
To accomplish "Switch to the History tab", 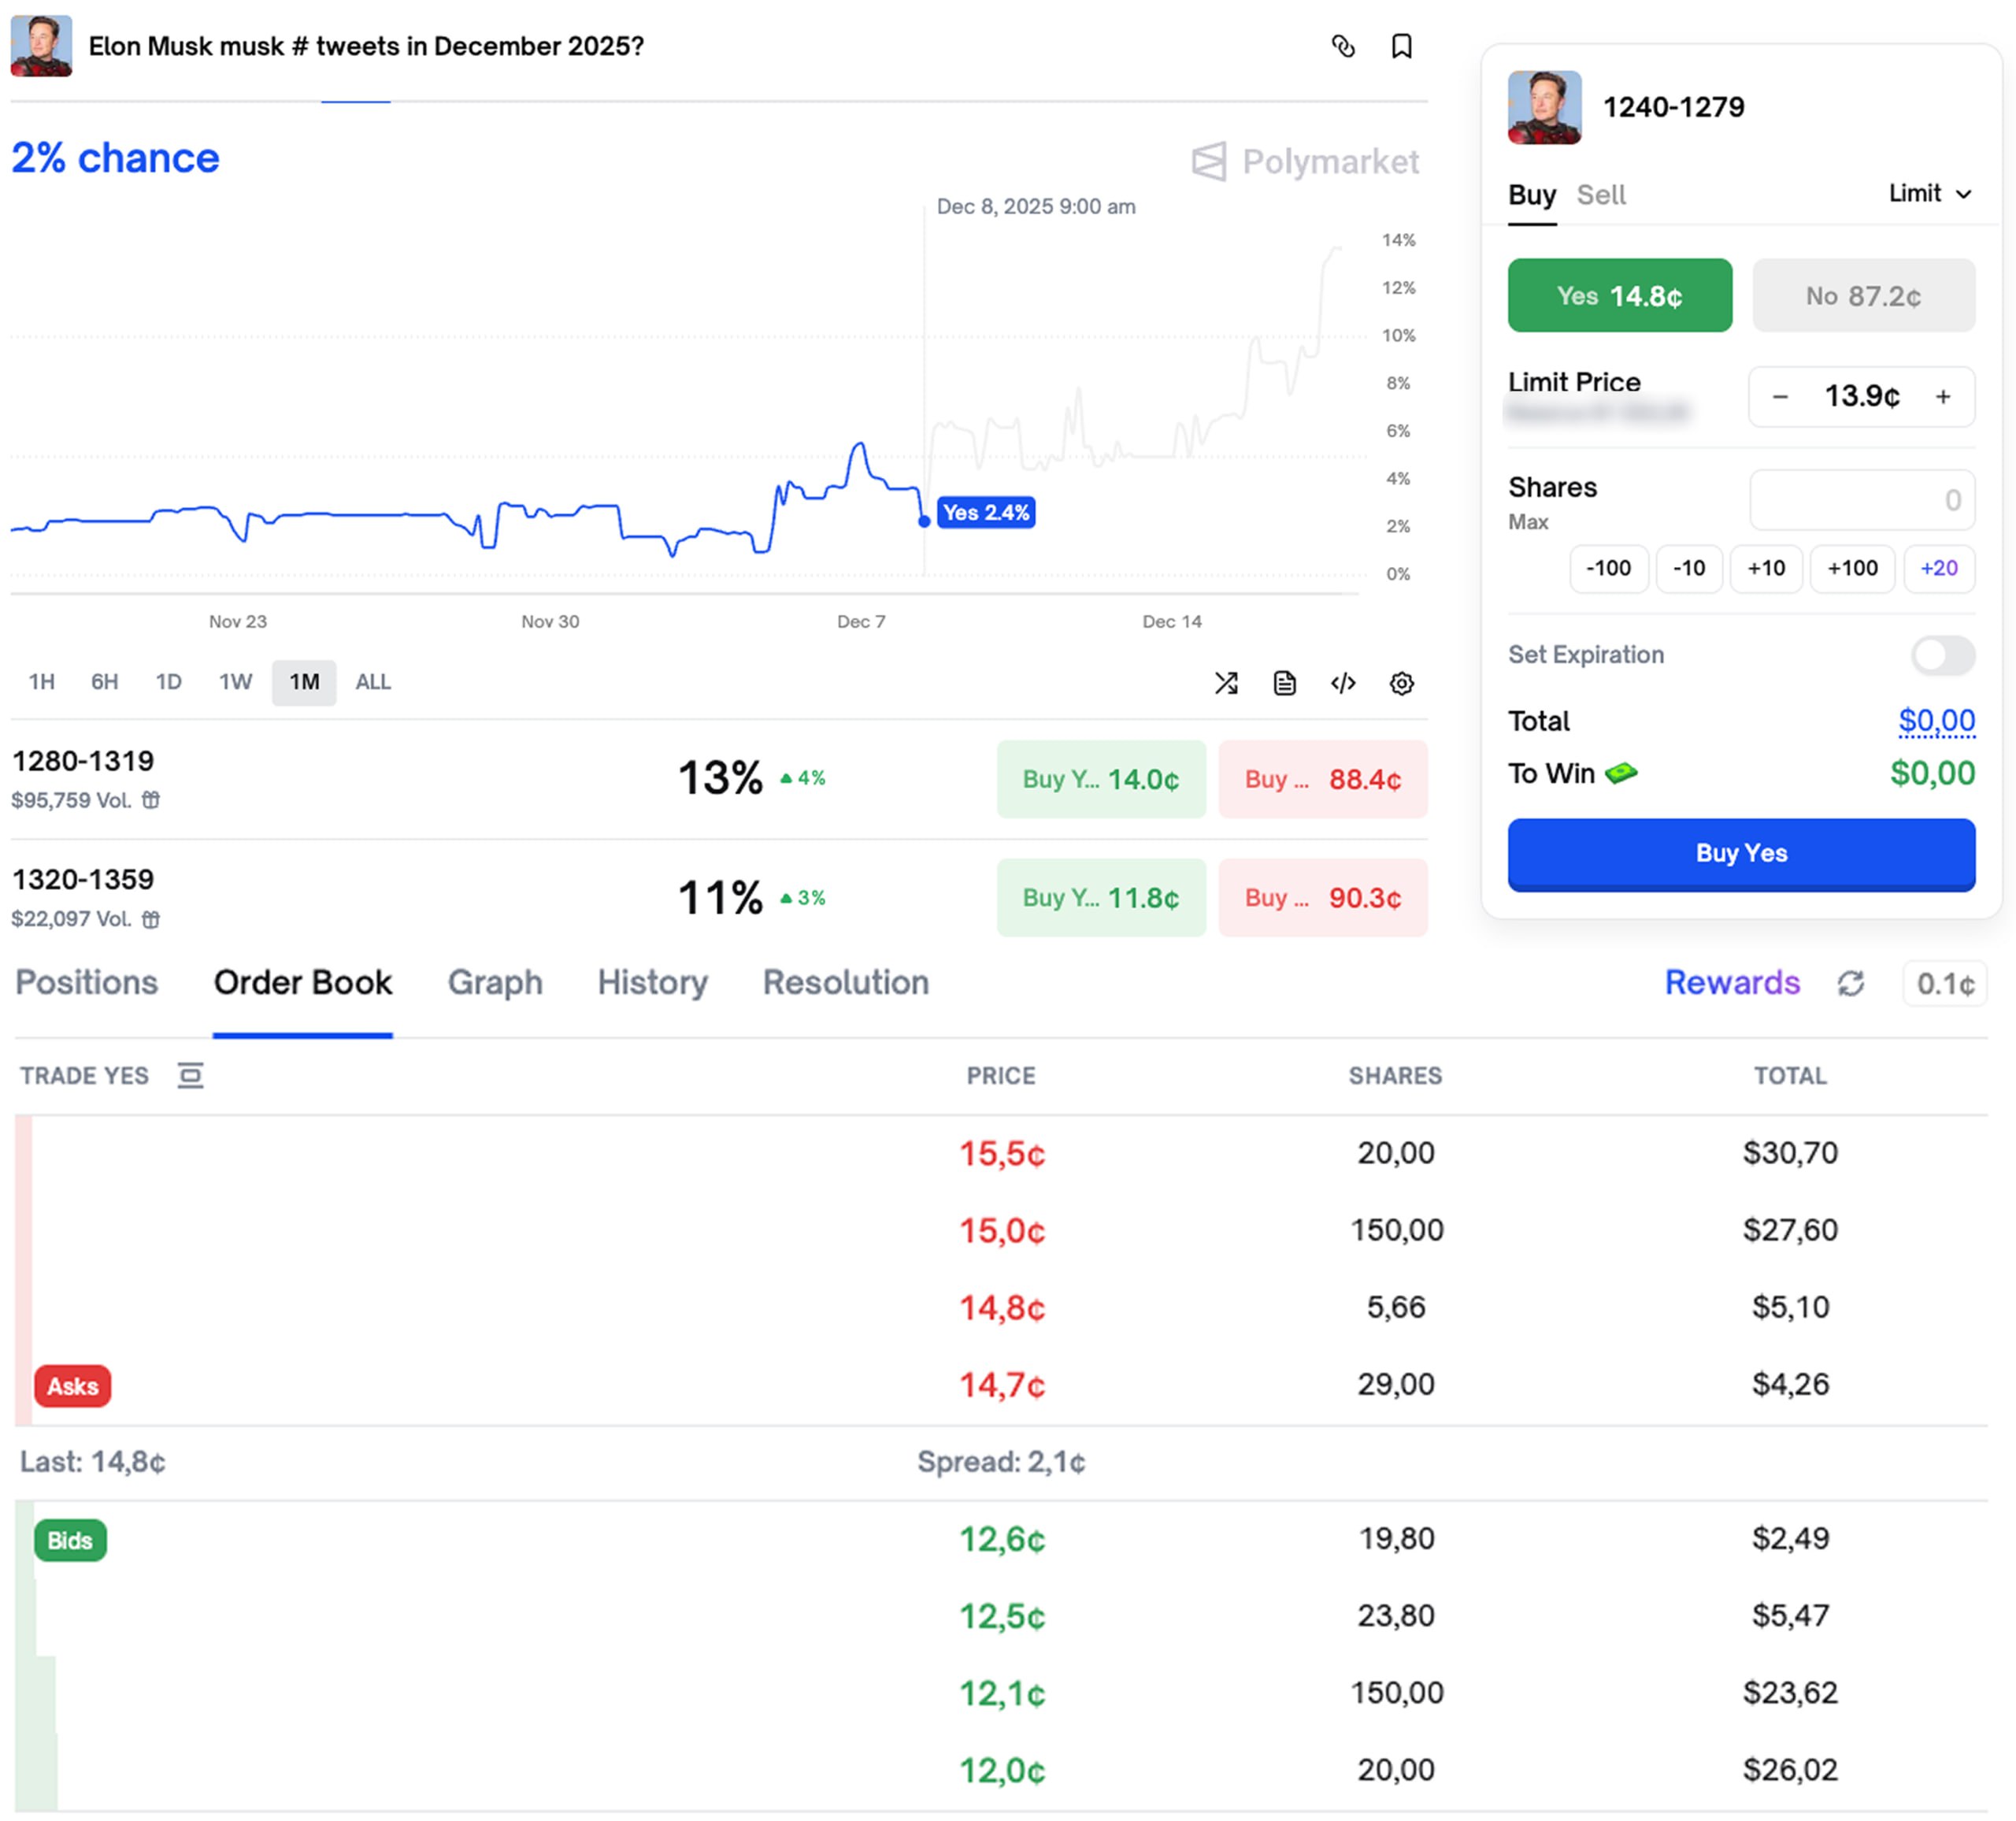I will (x=652, y=982).
